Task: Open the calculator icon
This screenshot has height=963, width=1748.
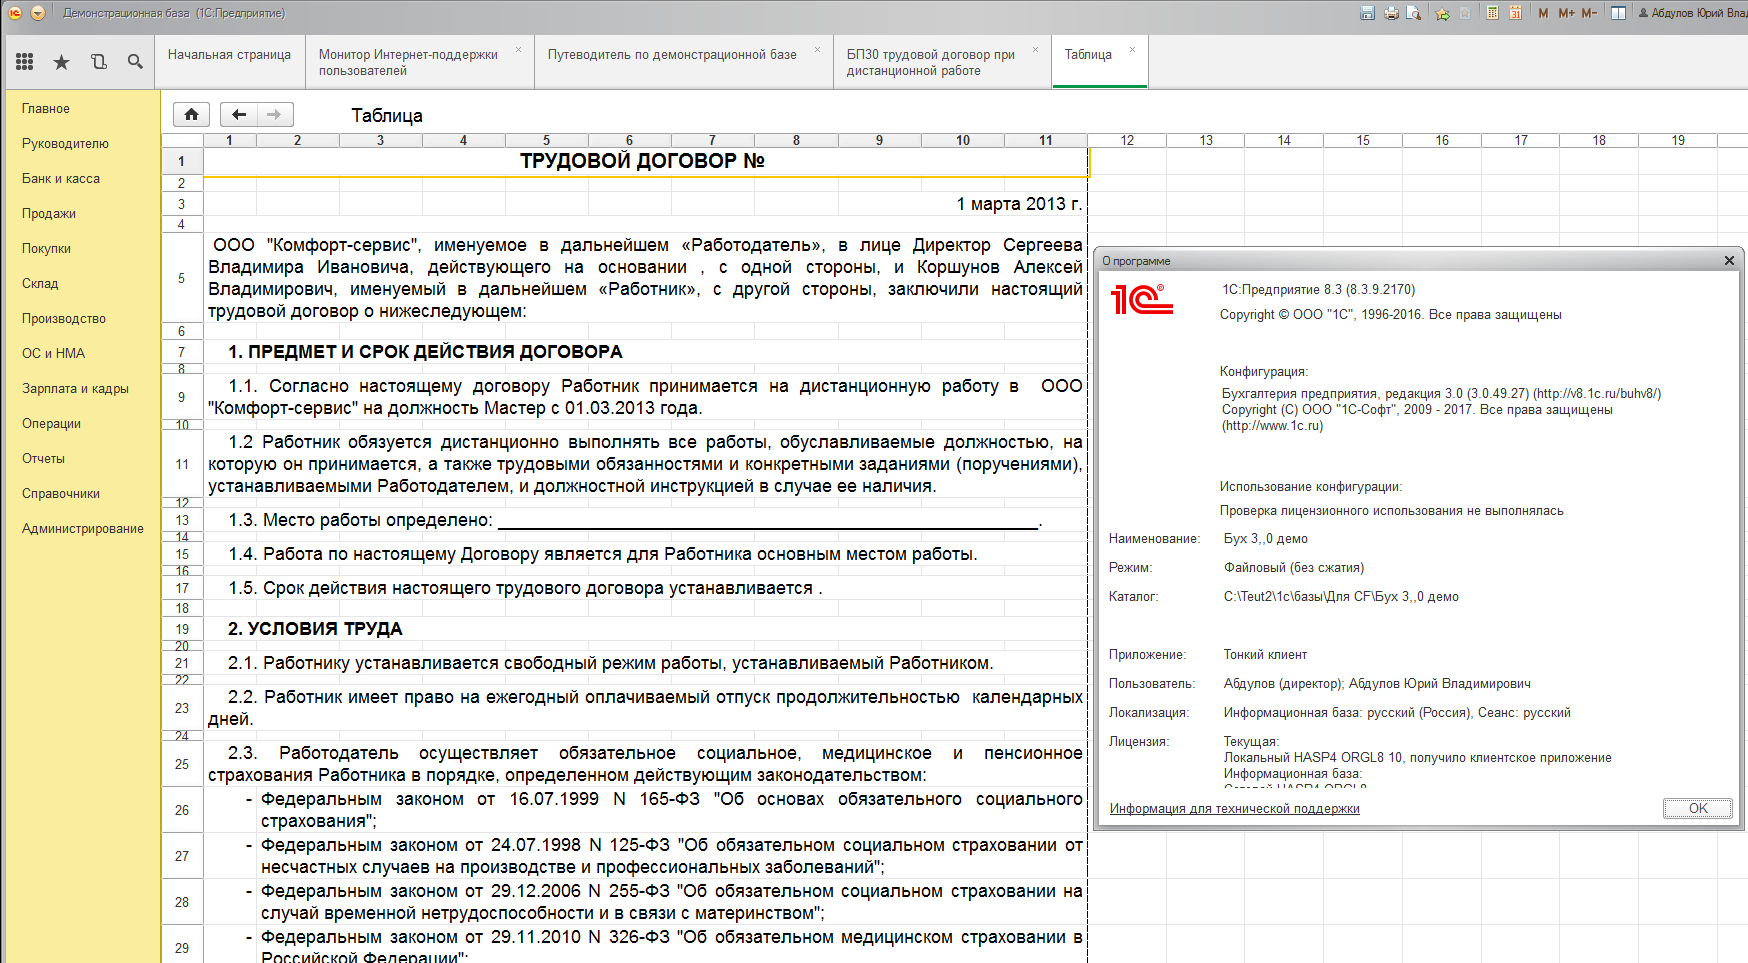Action: (x=1492, y=13)
